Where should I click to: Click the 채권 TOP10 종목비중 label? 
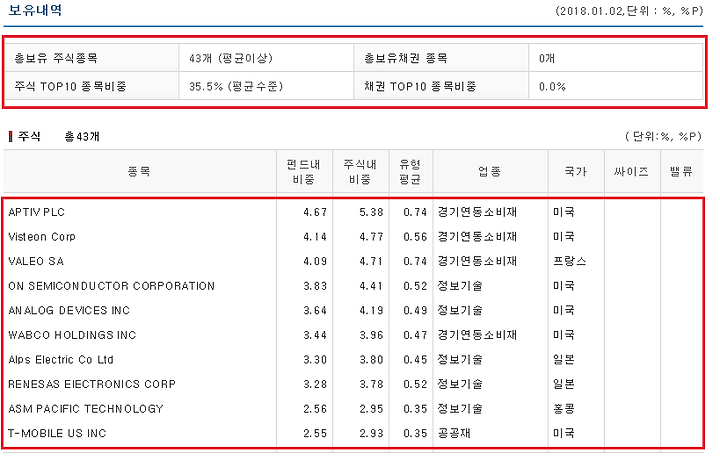(x=420, y=86)
